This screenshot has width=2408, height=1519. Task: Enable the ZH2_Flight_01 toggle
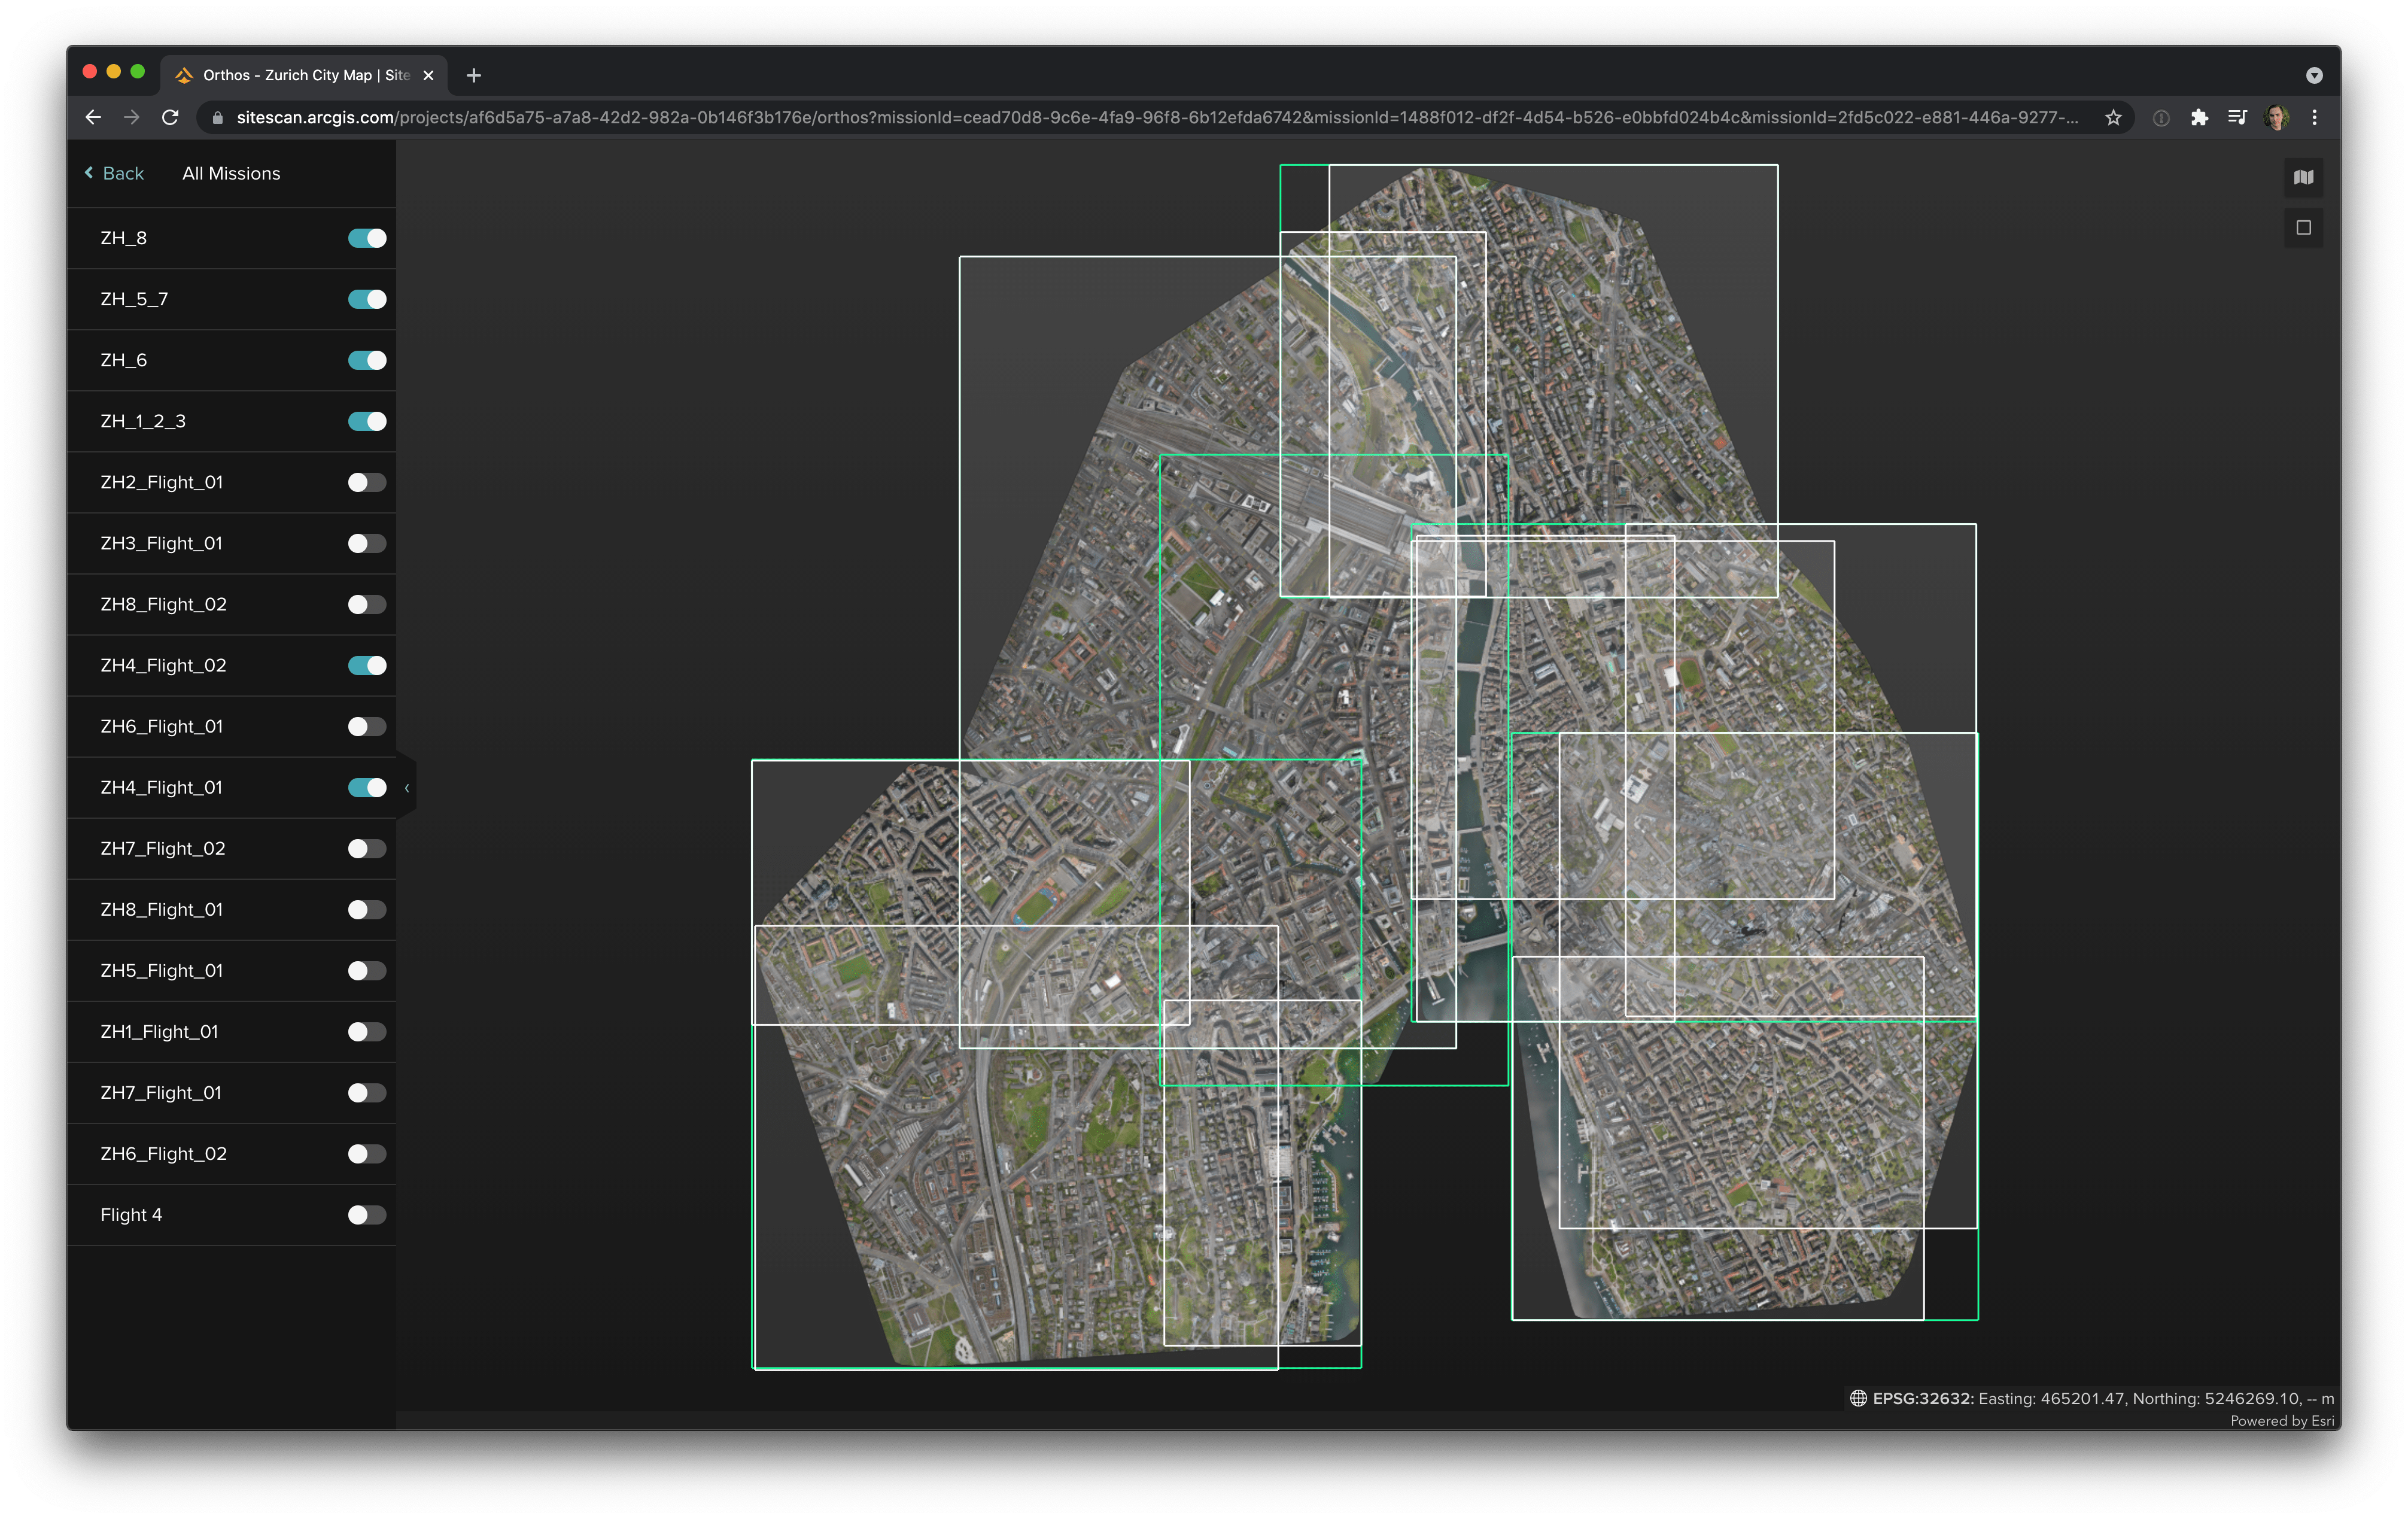point(366,482)
